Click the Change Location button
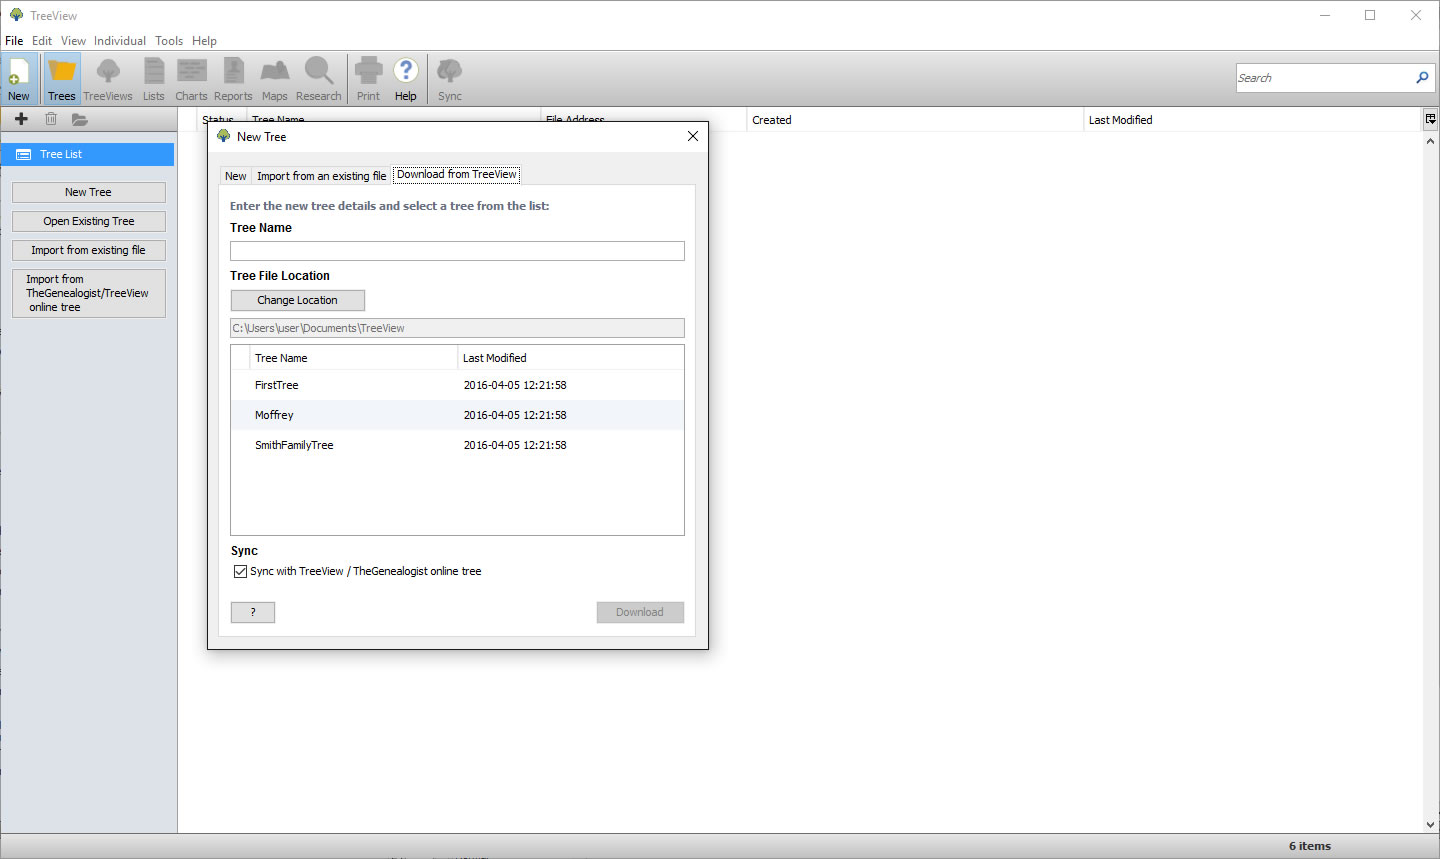Viewport: 1440px width, 859px height. 298,300
